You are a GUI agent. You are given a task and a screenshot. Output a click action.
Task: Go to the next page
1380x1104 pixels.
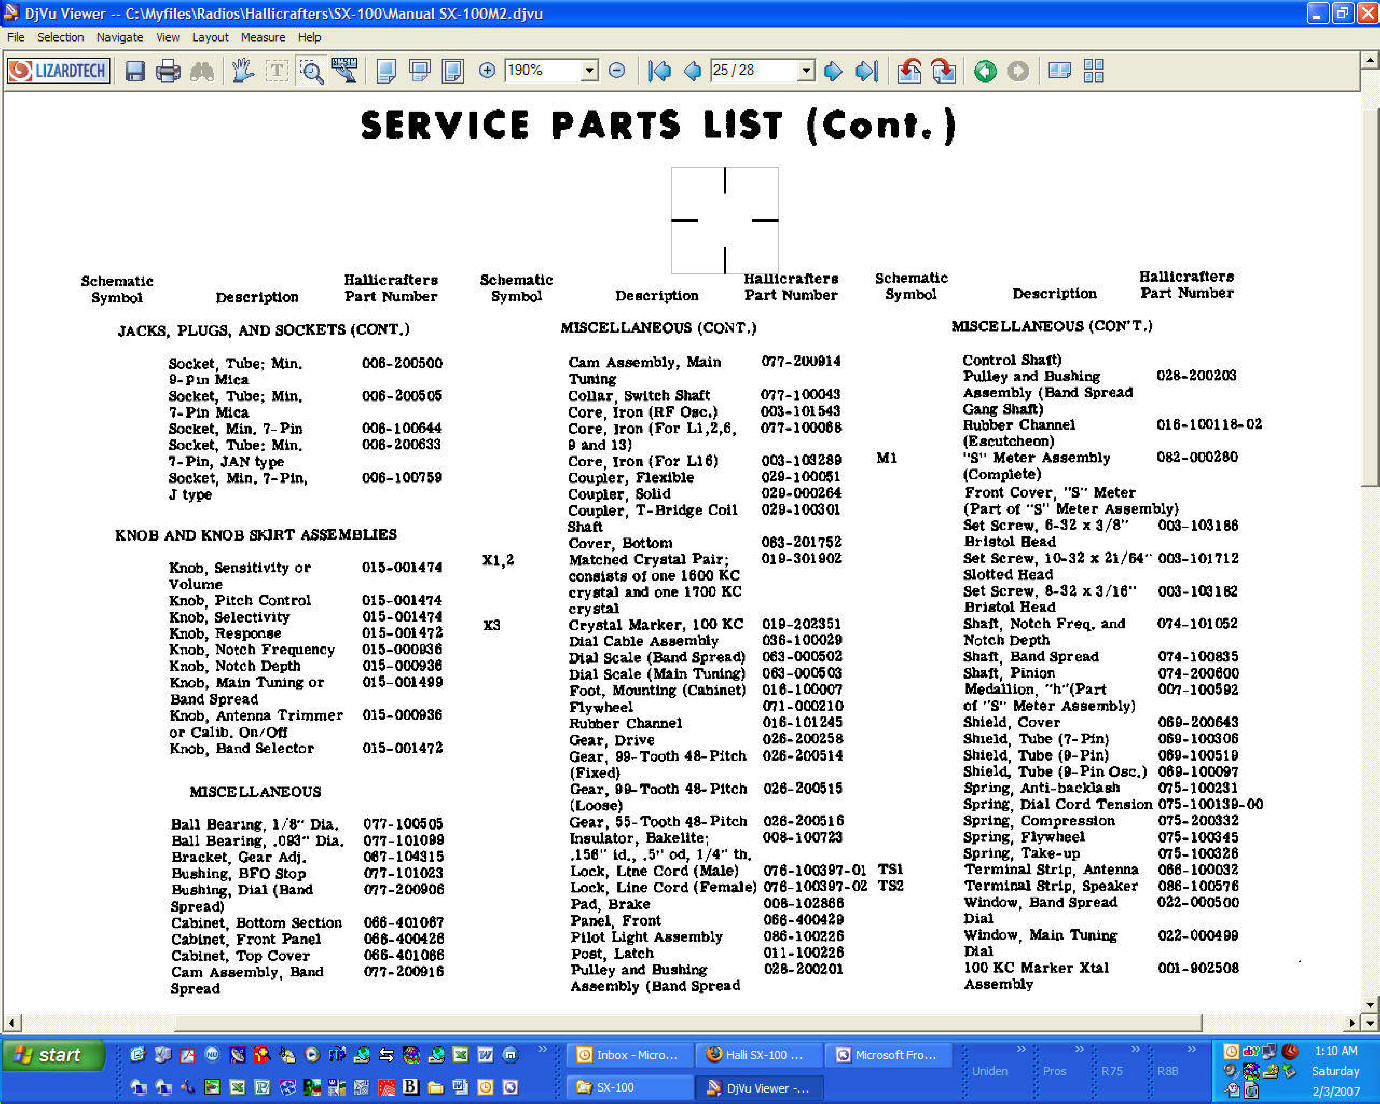[x=833, y=71]
